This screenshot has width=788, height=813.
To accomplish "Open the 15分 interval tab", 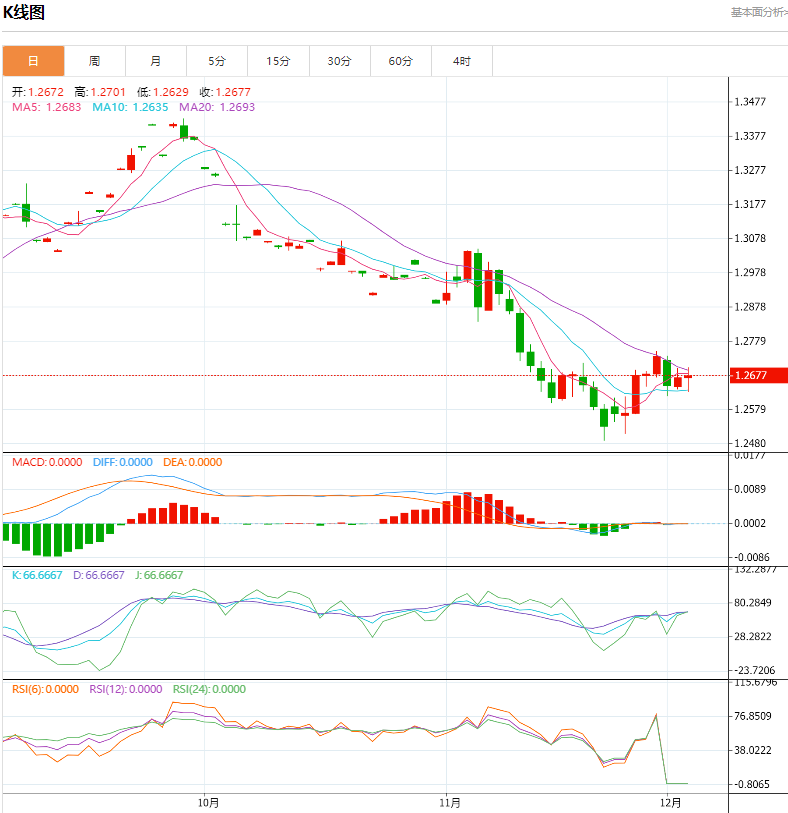I will [278, 61].
